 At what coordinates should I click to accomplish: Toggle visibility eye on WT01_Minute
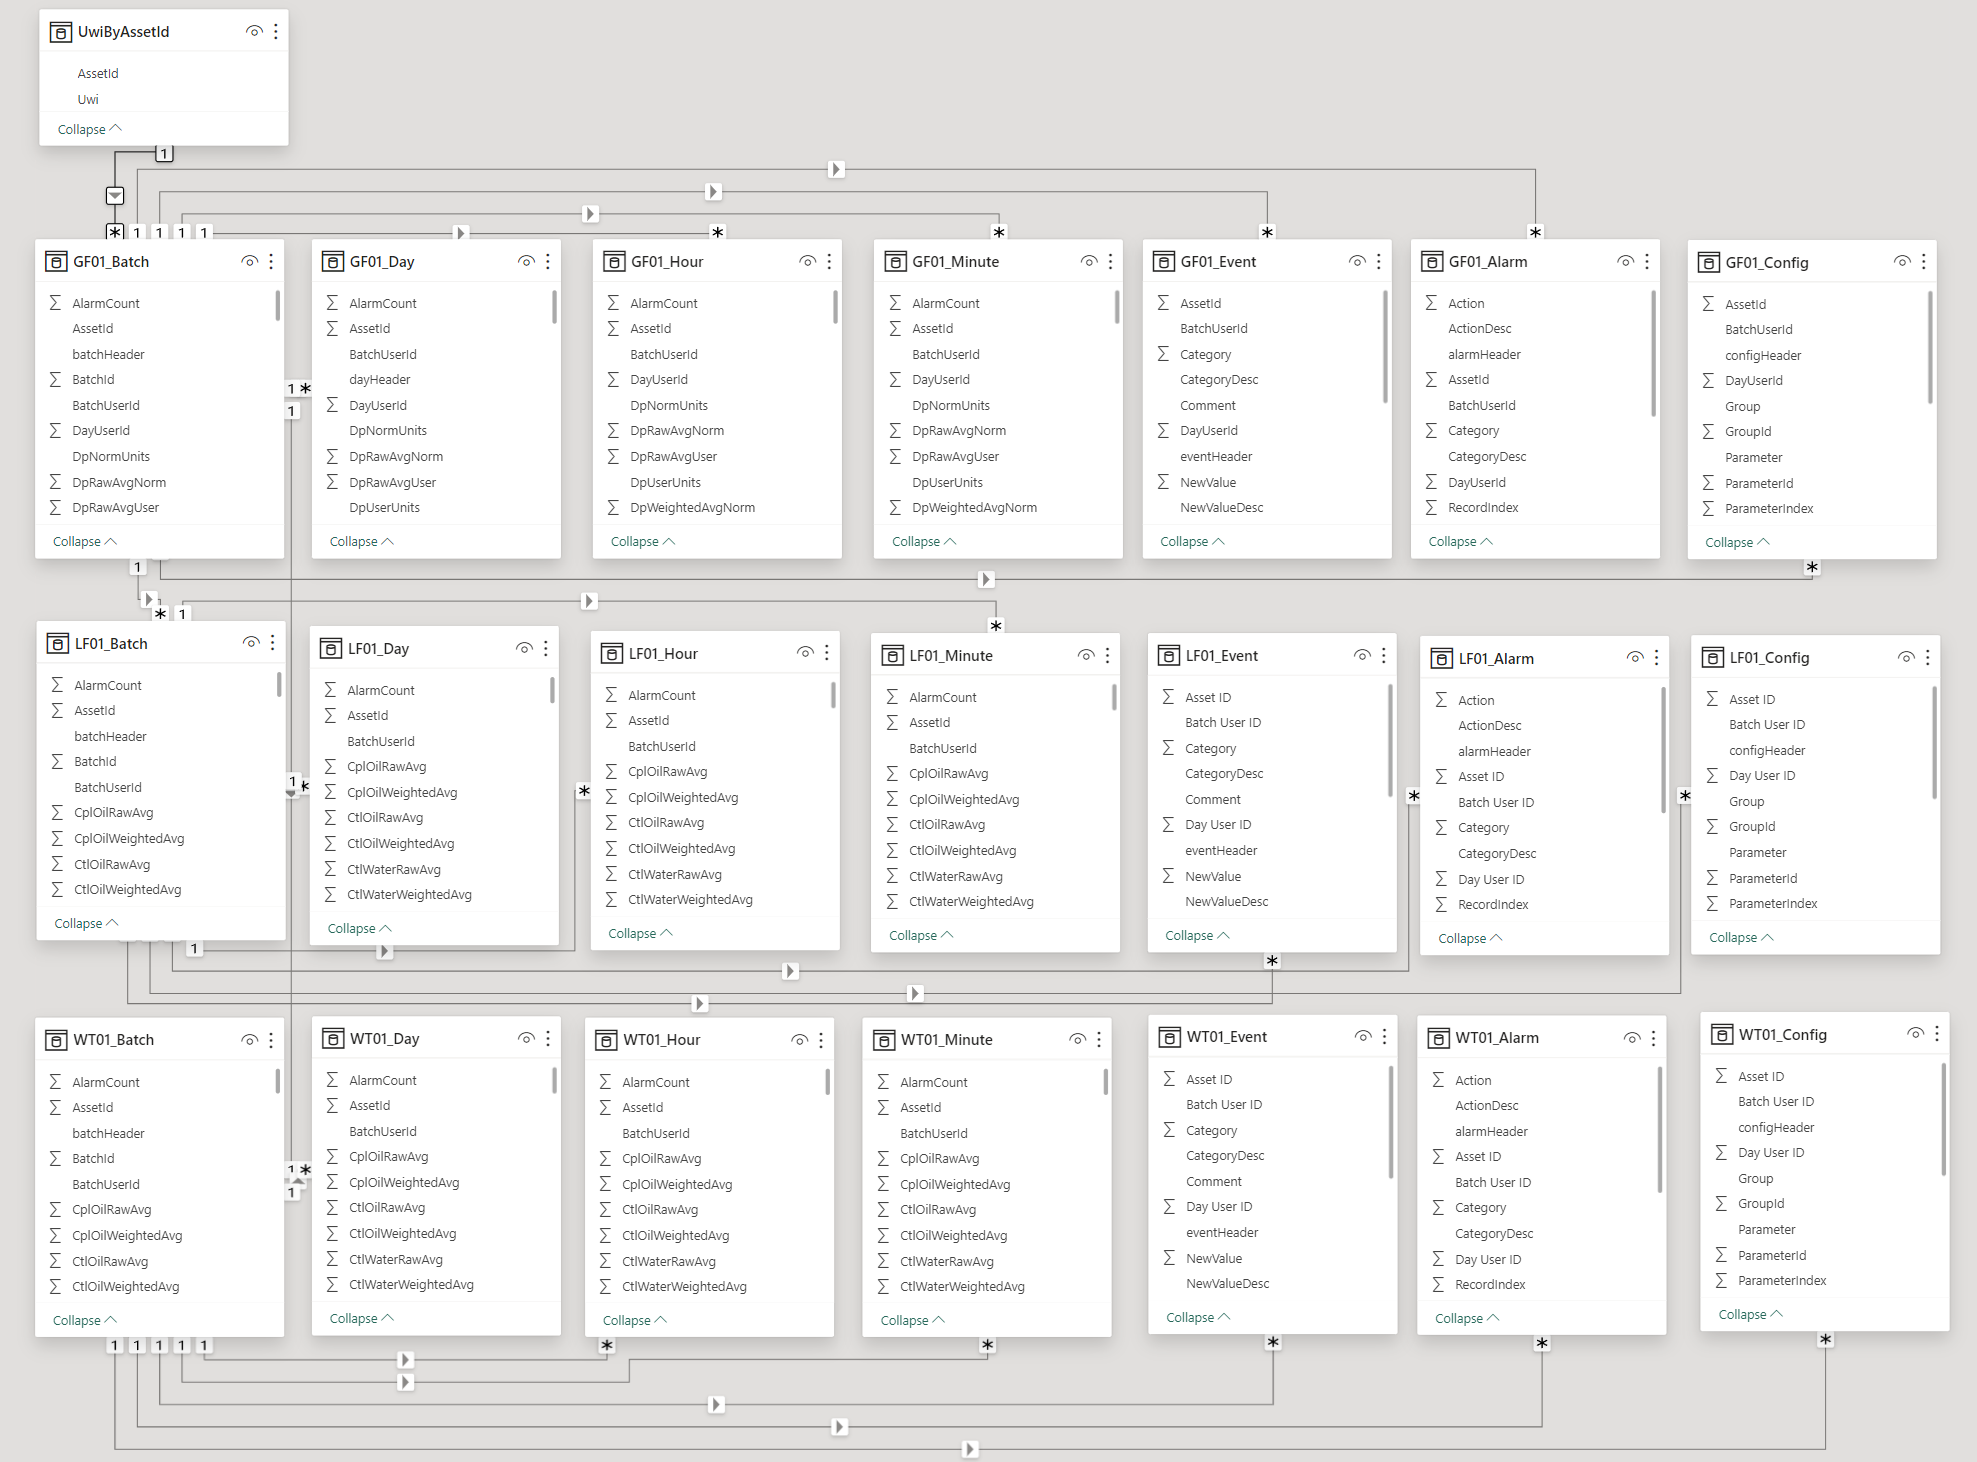(x=1077, y=1040)
